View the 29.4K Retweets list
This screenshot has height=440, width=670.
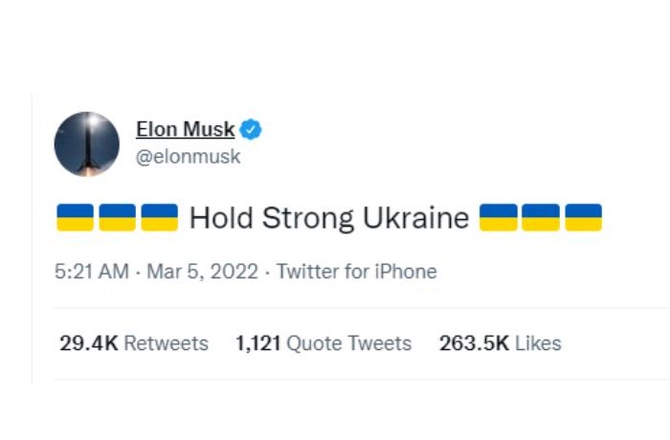pos(134,343)
